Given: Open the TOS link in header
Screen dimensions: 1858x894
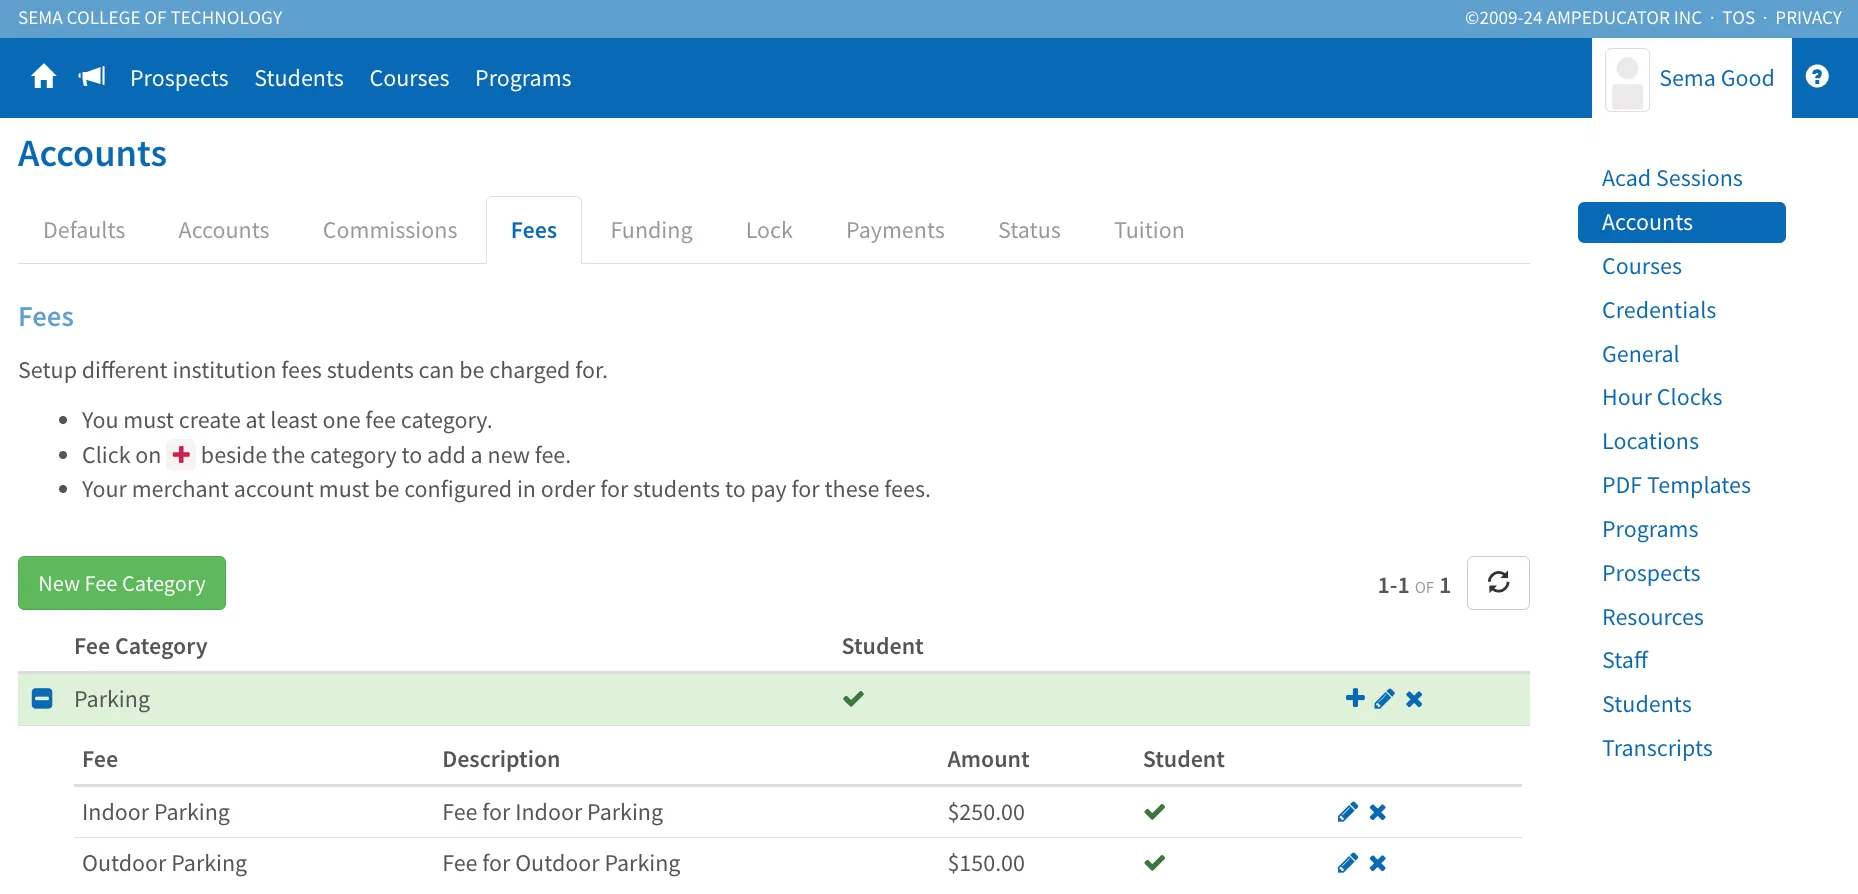Looking at the screenshot, I should click(x=1738, y=18).
